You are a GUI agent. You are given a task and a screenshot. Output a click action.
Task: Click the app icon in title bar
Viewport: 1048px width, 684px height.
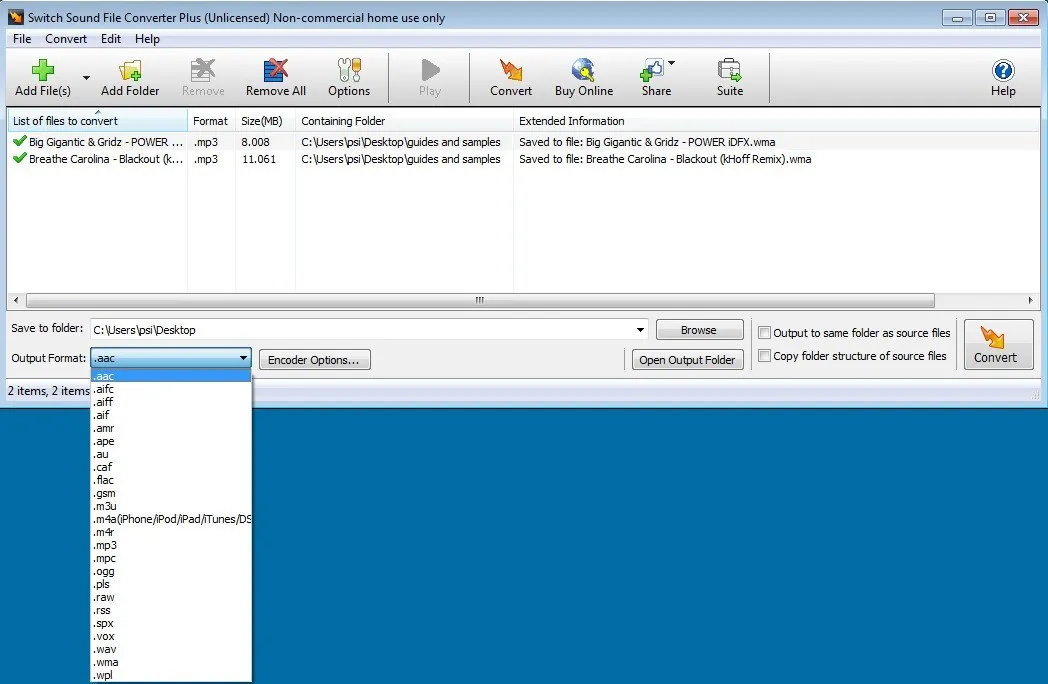pos(15,17)
